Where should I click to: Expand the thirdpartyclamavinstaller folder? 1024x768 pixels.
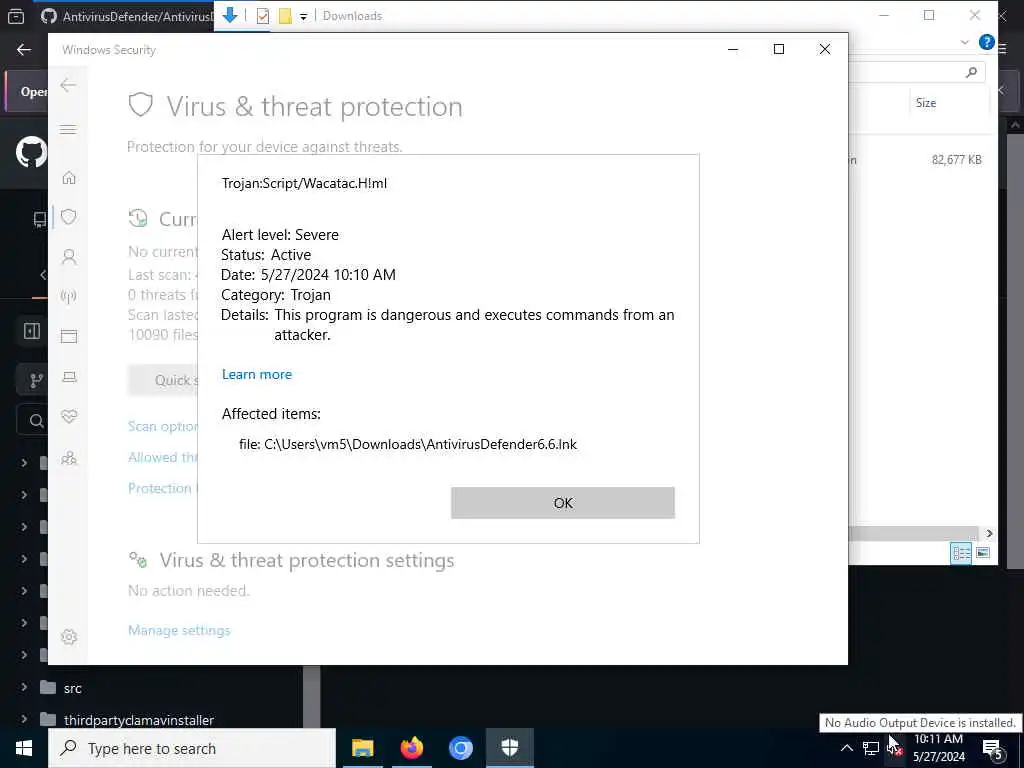(x=24, y=719)
